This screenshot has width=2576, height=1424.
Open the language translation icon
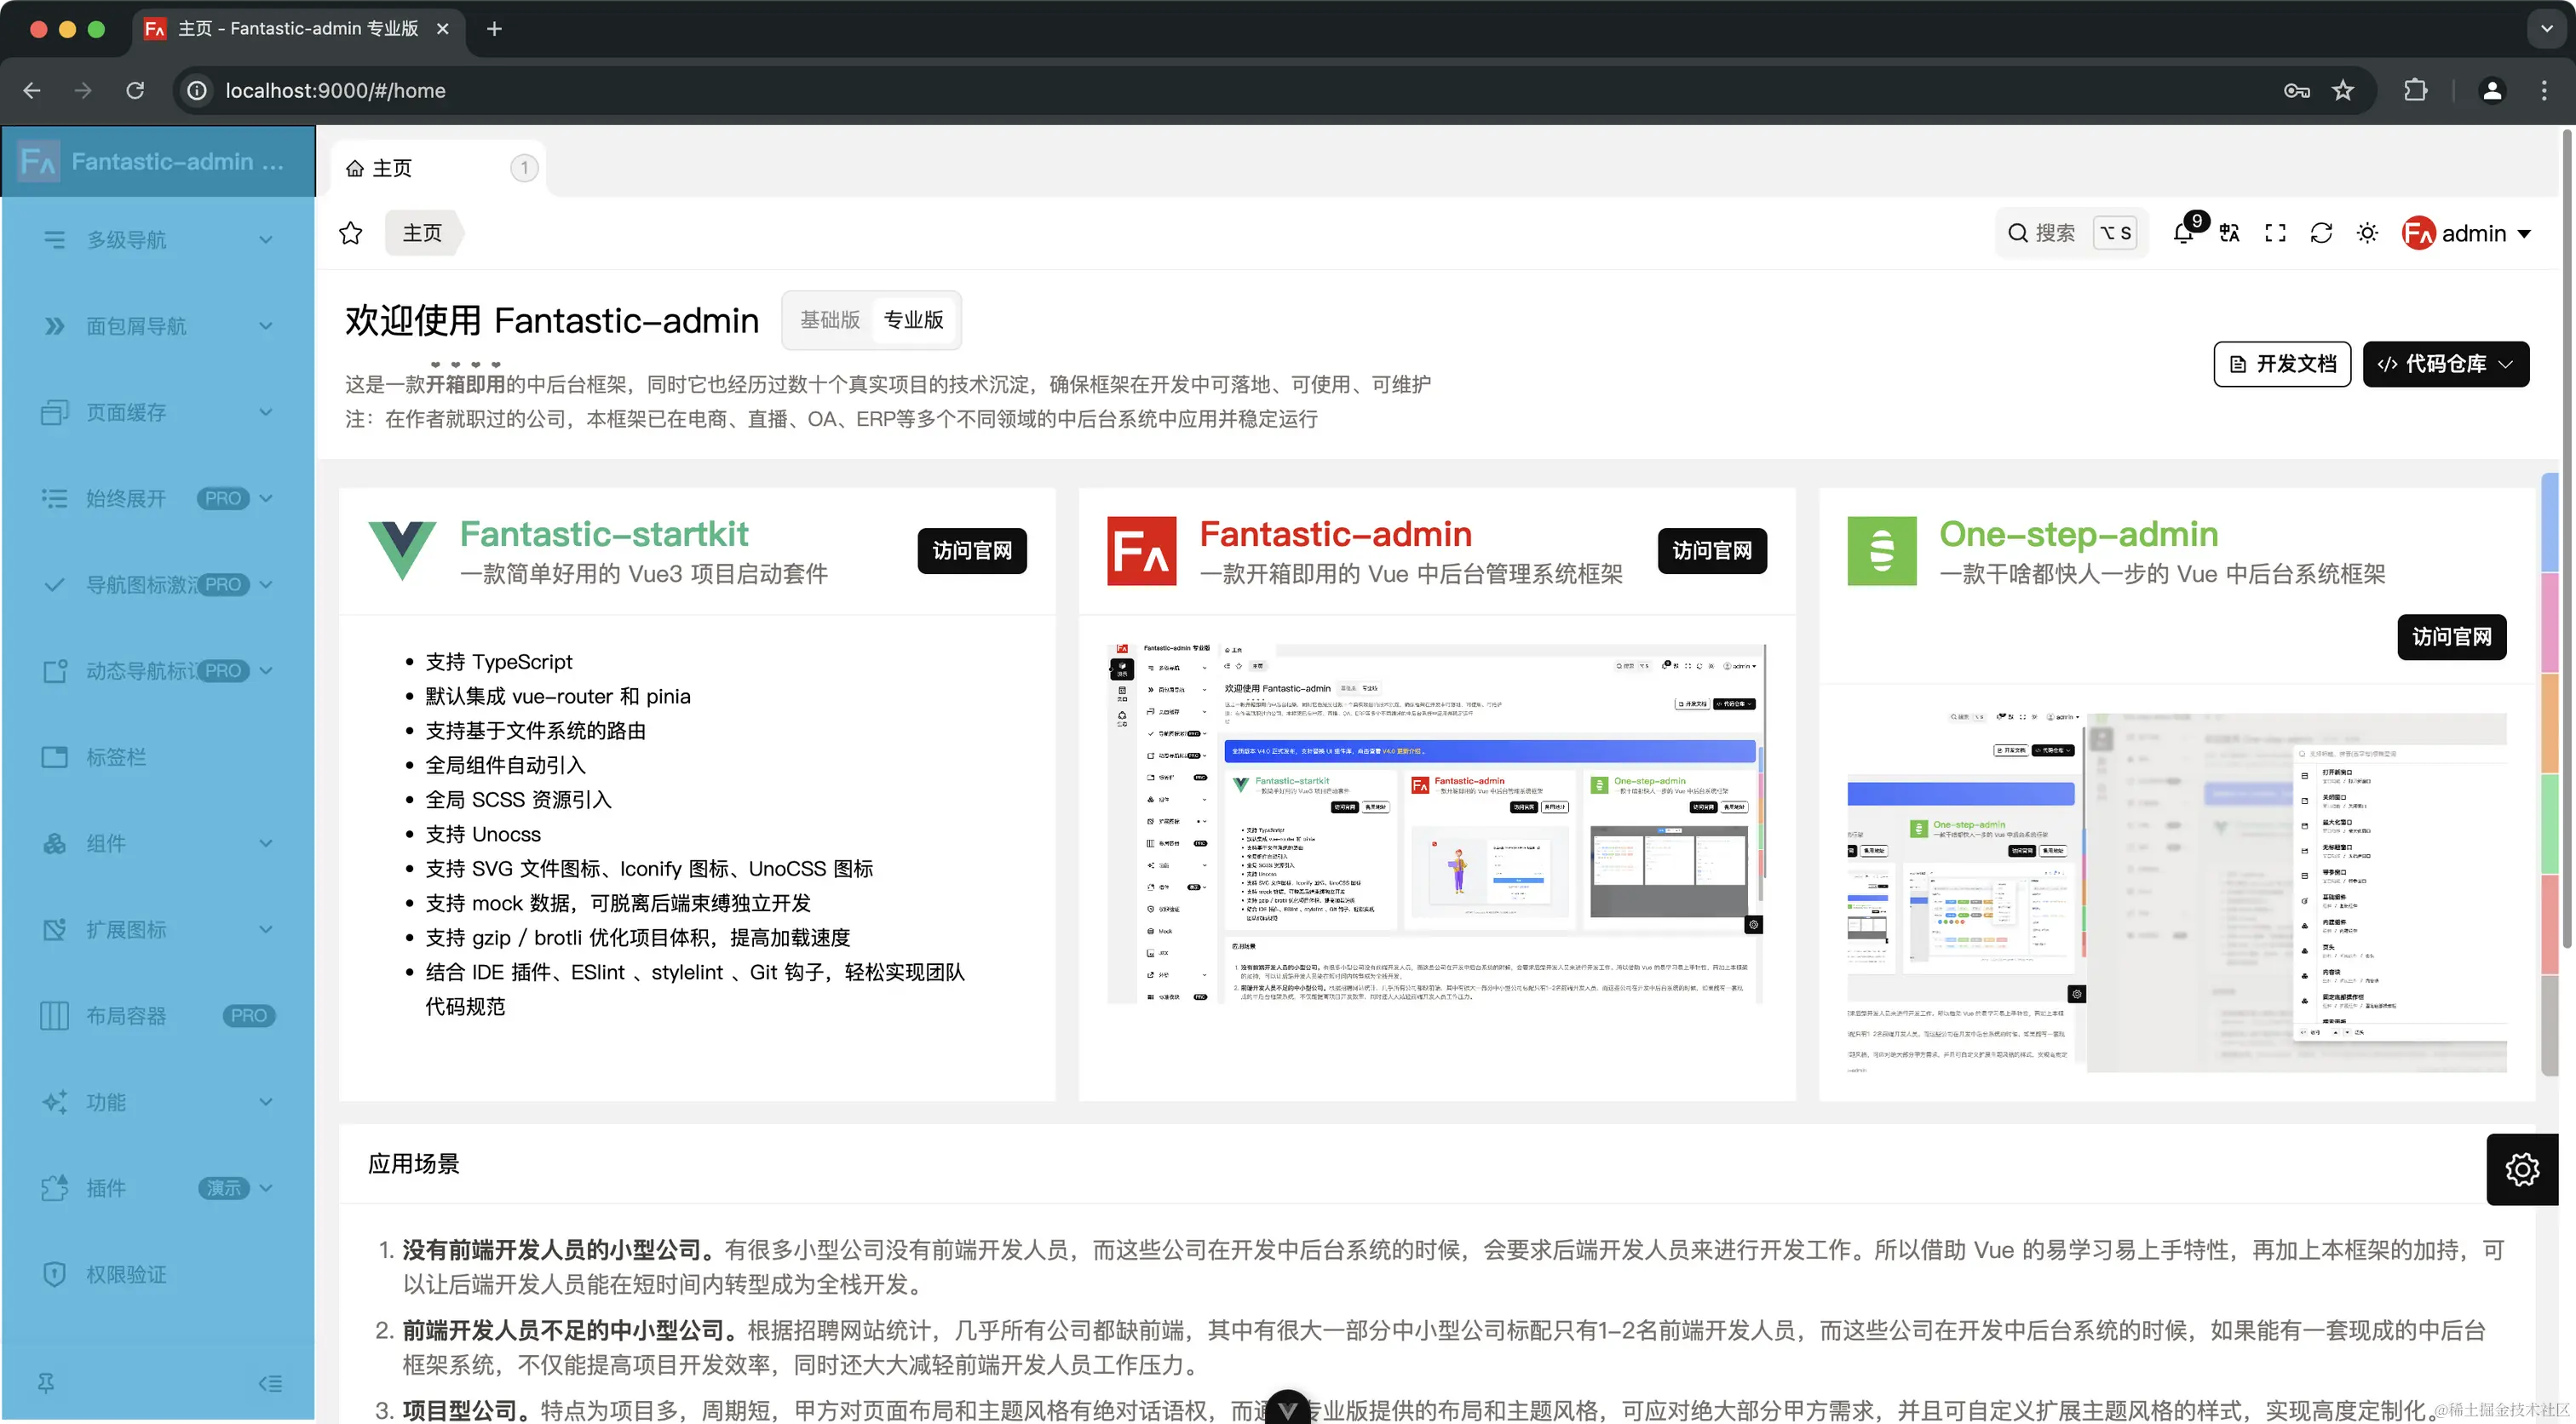pyautogui.click(x=2229, y=233)
